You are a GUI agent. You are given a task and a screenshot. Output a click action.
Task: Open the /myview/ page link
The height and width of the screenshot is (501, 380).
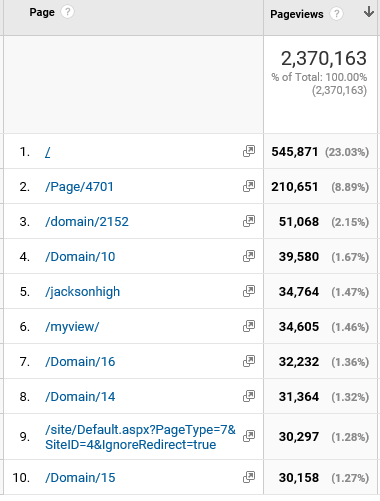tap(72, 327)
